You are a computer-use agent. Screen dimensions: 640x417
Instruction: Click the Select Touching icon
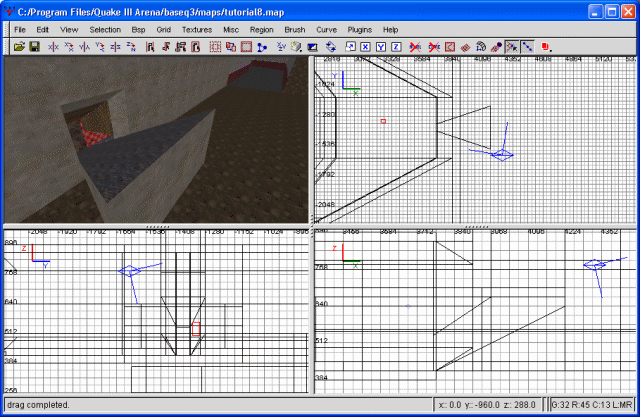(x=165, y=47)
